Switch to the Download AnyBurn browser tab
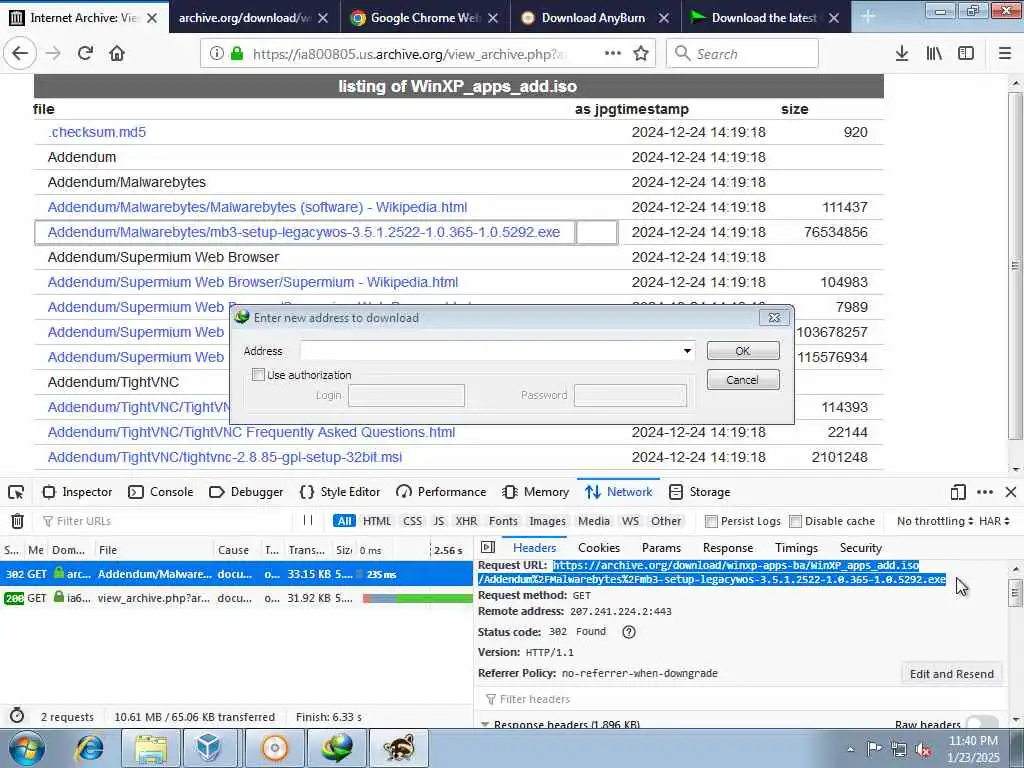Image resolution: width=1024 pixels, height=768 pixels. click(x=596, y=18)
